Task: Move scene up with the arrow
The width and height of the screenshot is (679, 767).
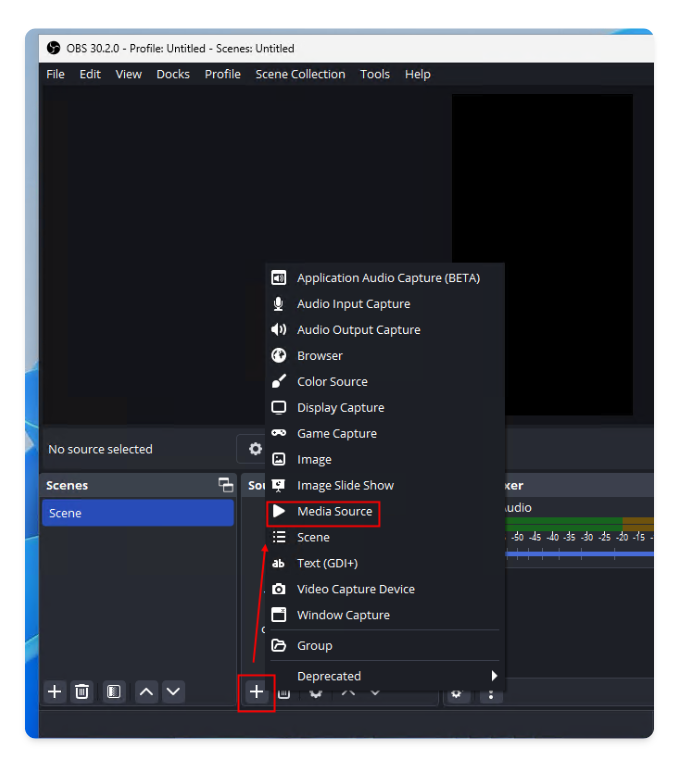Action: point(146,692)
